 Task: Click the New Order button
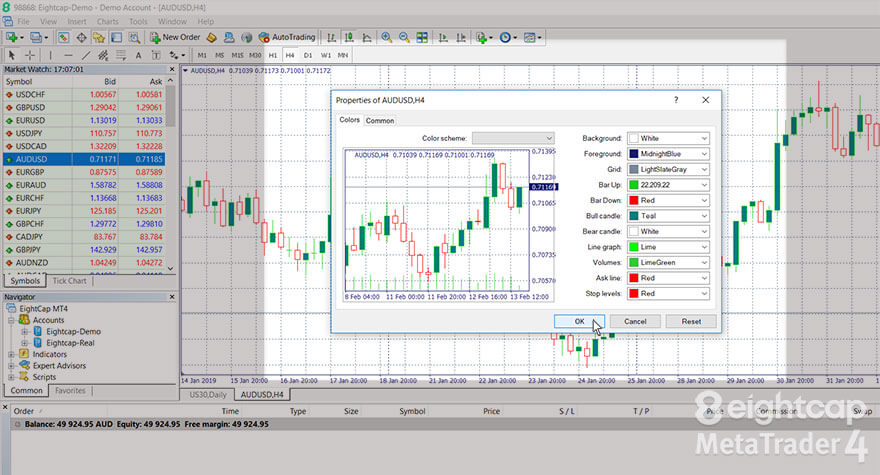pyautogui.click(x=175, y=37)
